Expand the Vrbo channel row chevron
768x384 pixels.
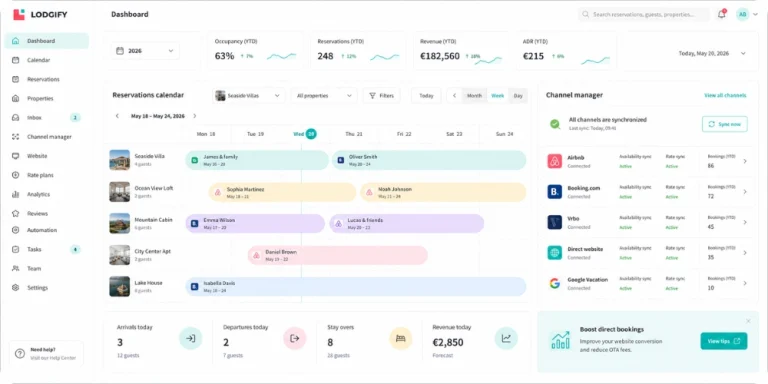click(x=745, y=222)
